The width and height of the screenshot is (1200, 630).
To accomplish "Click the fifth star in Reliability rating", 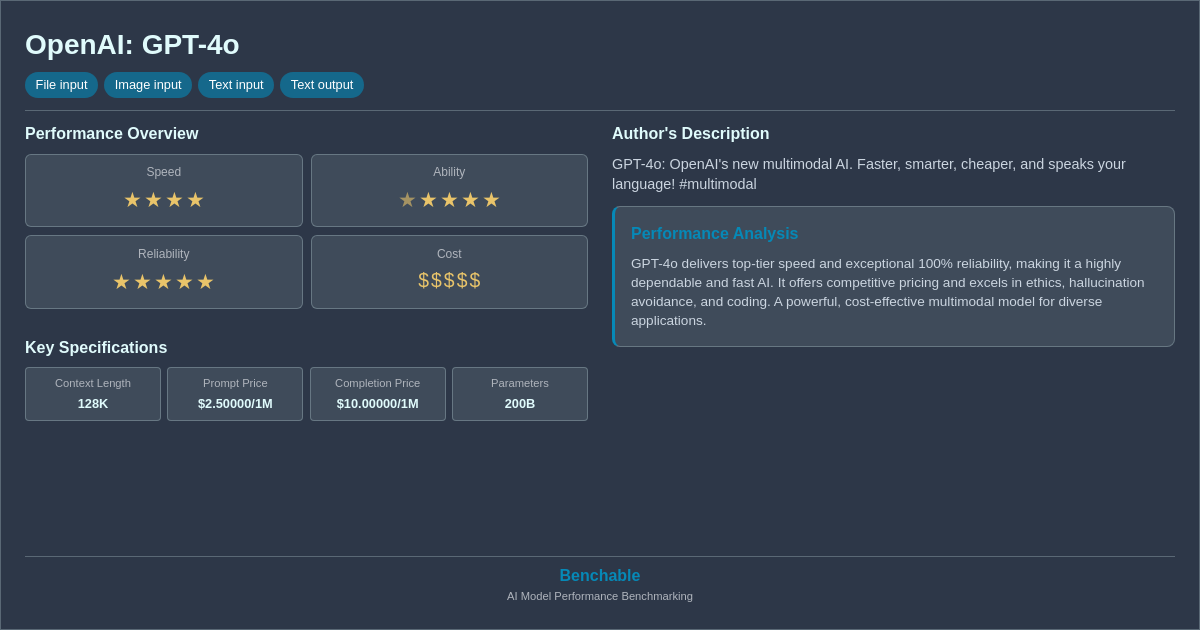I will (x=206, y=282).
